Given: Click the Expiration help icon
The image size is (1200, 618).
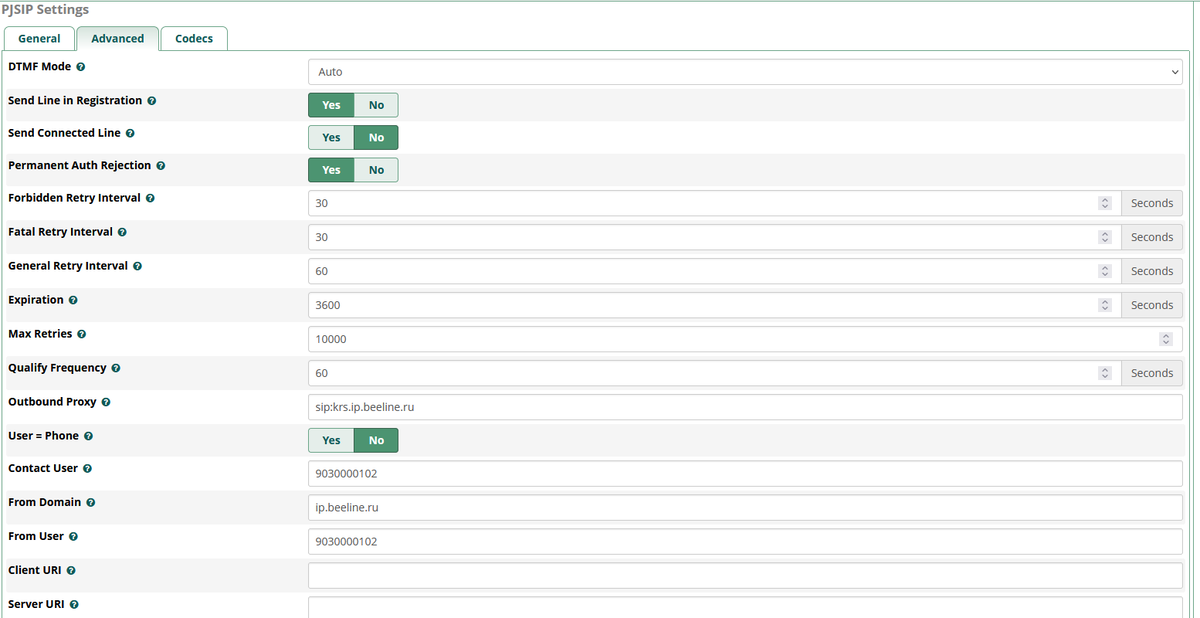Looking at the screenshot, I should tap(72, 299).
